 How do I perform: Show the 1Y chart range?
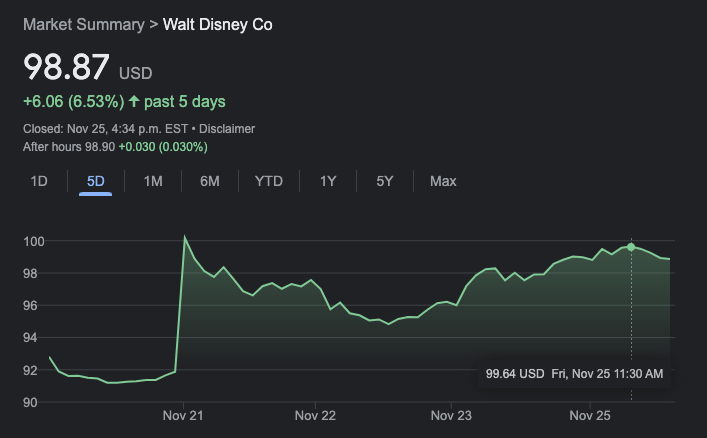(x=328, y=181)
